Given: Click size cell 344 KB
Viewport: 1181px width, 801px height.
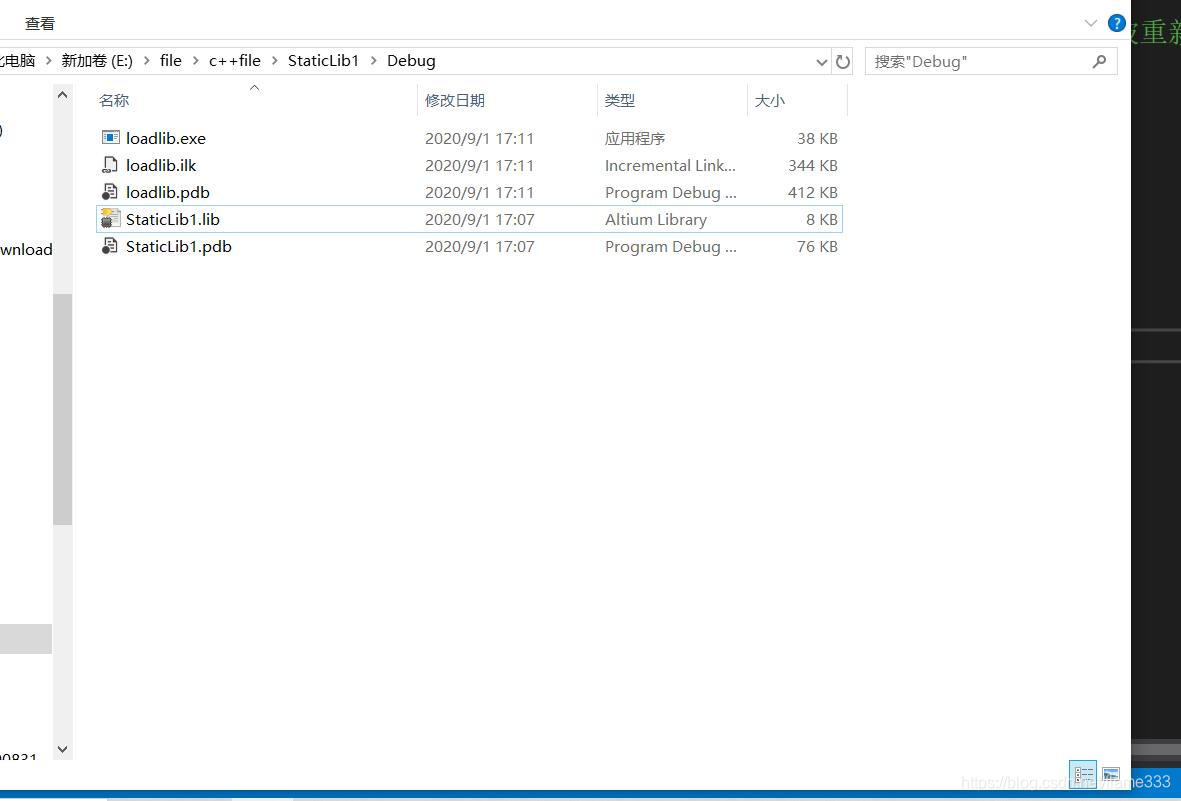Looking at the screenshot, I should 813,166.
